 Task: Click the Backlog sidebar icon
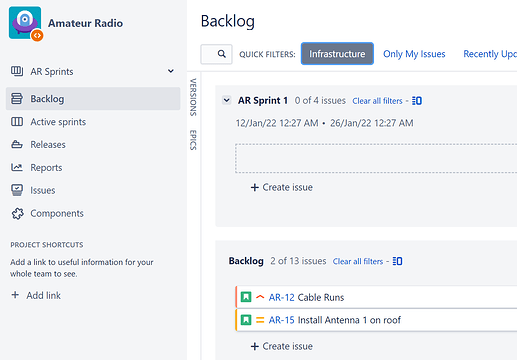tap(17, 99)
